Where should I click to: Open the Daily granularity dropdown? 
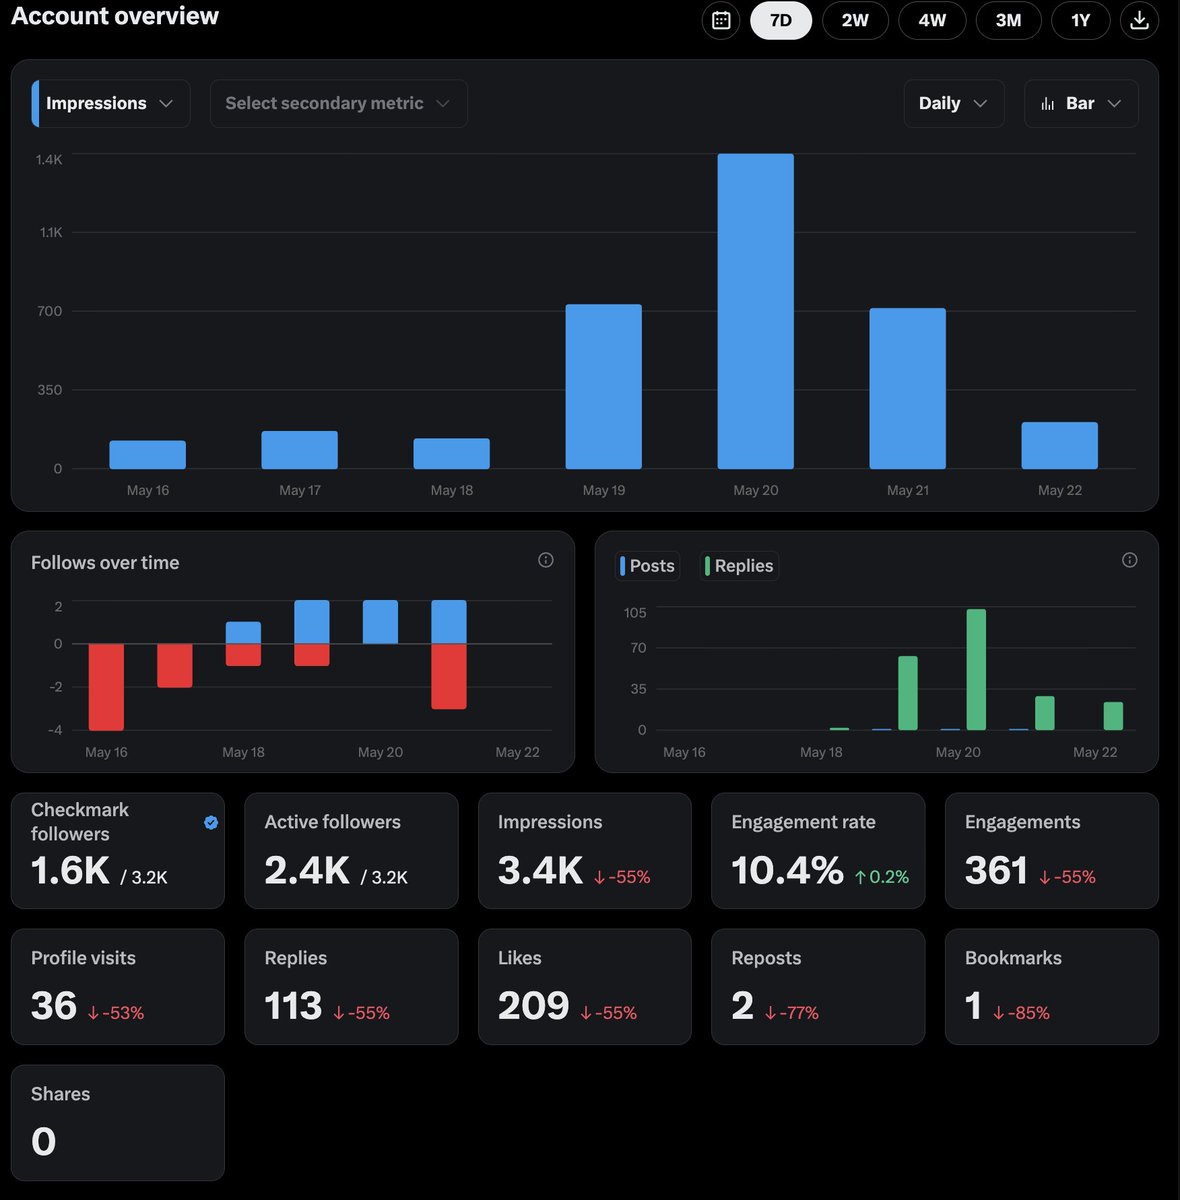pyautogui.click(x=954, y=104)
